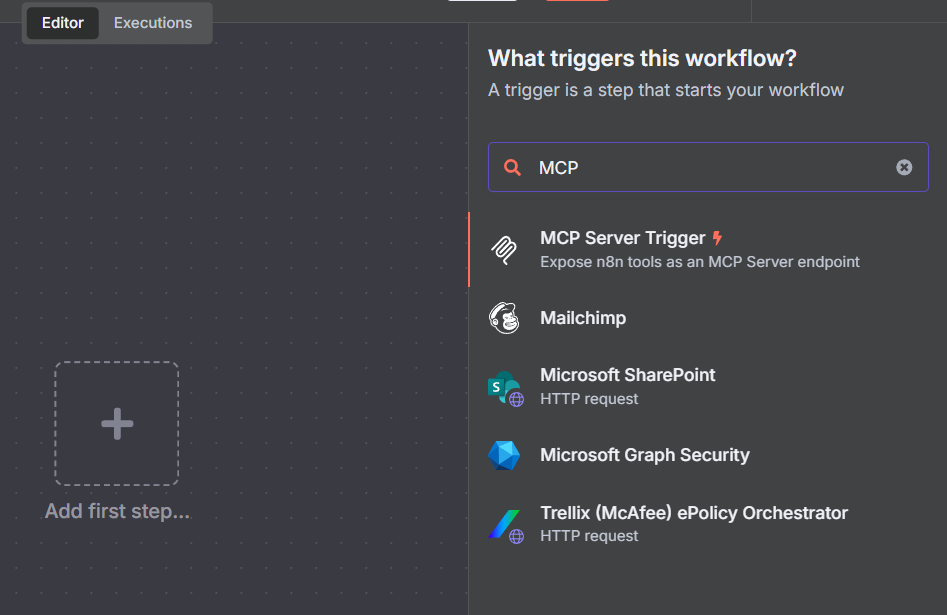The image size is (947, 615).
Task: Select Trellix (McAfee) ePolicy Orchestrator
Action: click(x=708, y=523)
